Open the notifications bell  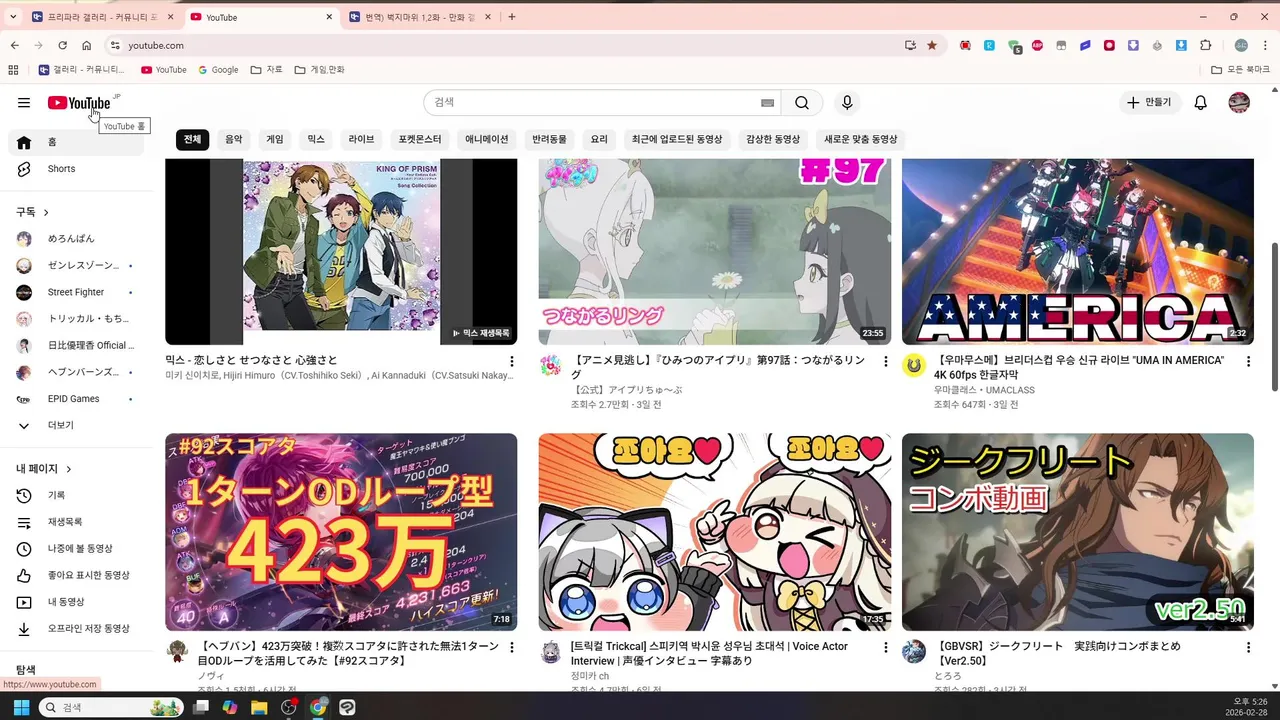pyautogui.click(x=1201, y=103)
